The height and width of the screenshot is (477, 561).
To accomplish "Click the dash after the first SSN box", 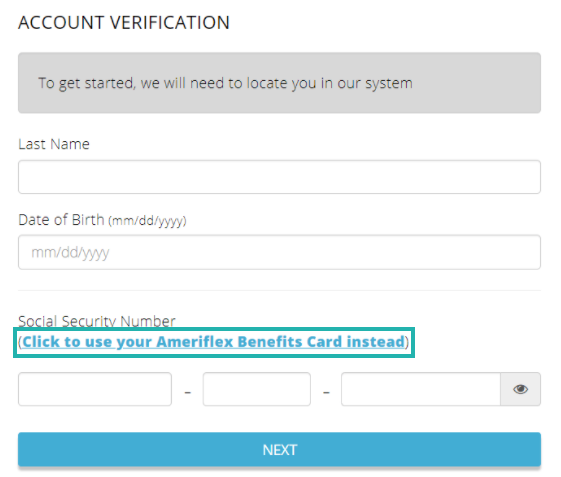I will (x=187, y=393).
